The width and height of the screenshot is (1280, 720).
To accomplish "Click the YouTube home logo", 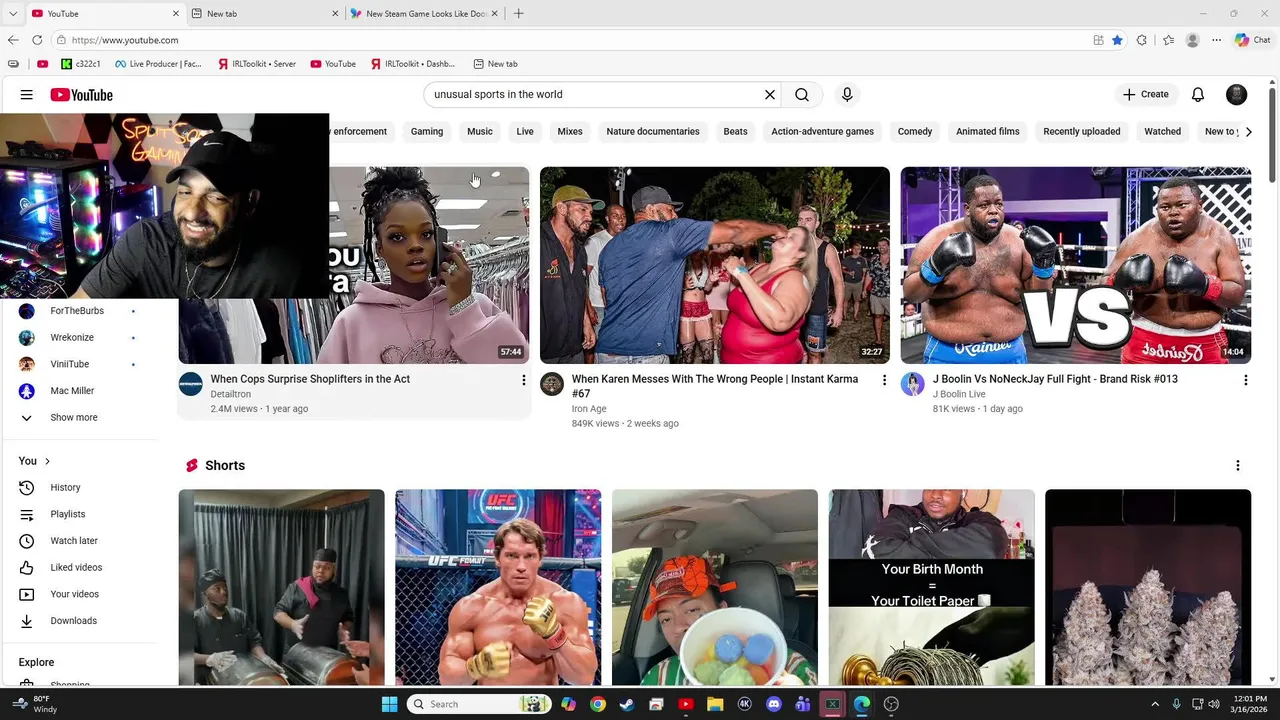I will [82, 95].
